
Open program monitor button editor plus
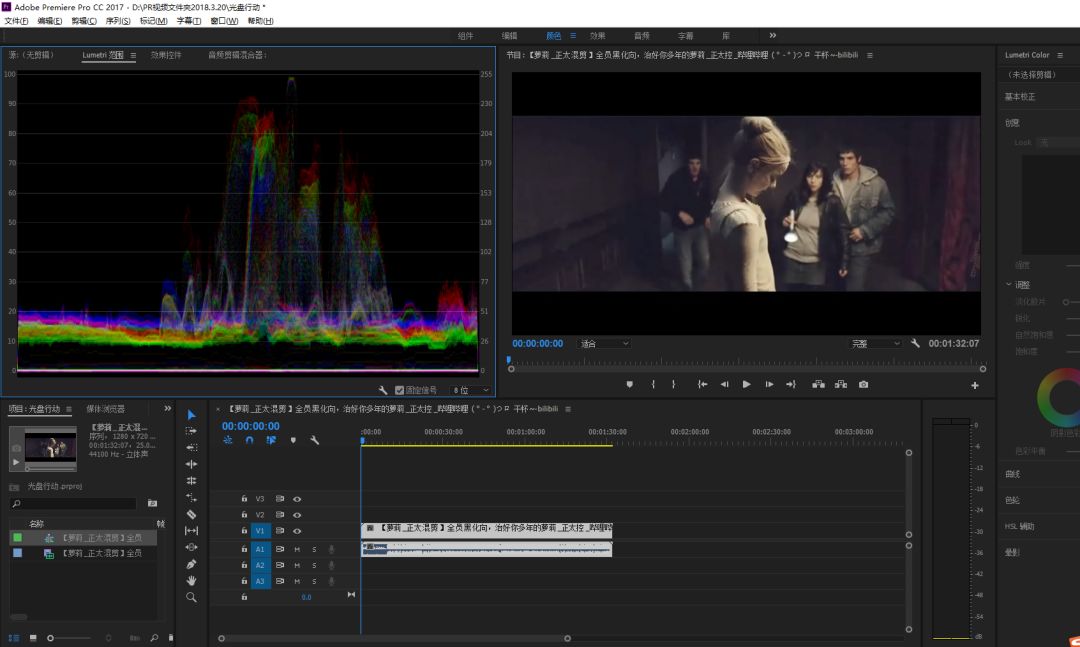pos(975,385)
